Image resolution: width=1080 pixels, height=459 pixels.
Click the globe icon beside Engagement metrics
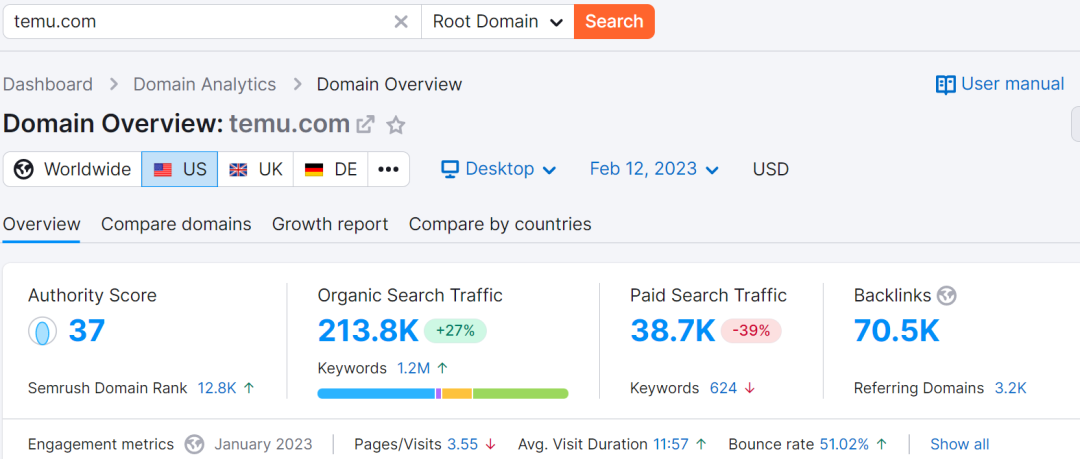pos(195,444)
